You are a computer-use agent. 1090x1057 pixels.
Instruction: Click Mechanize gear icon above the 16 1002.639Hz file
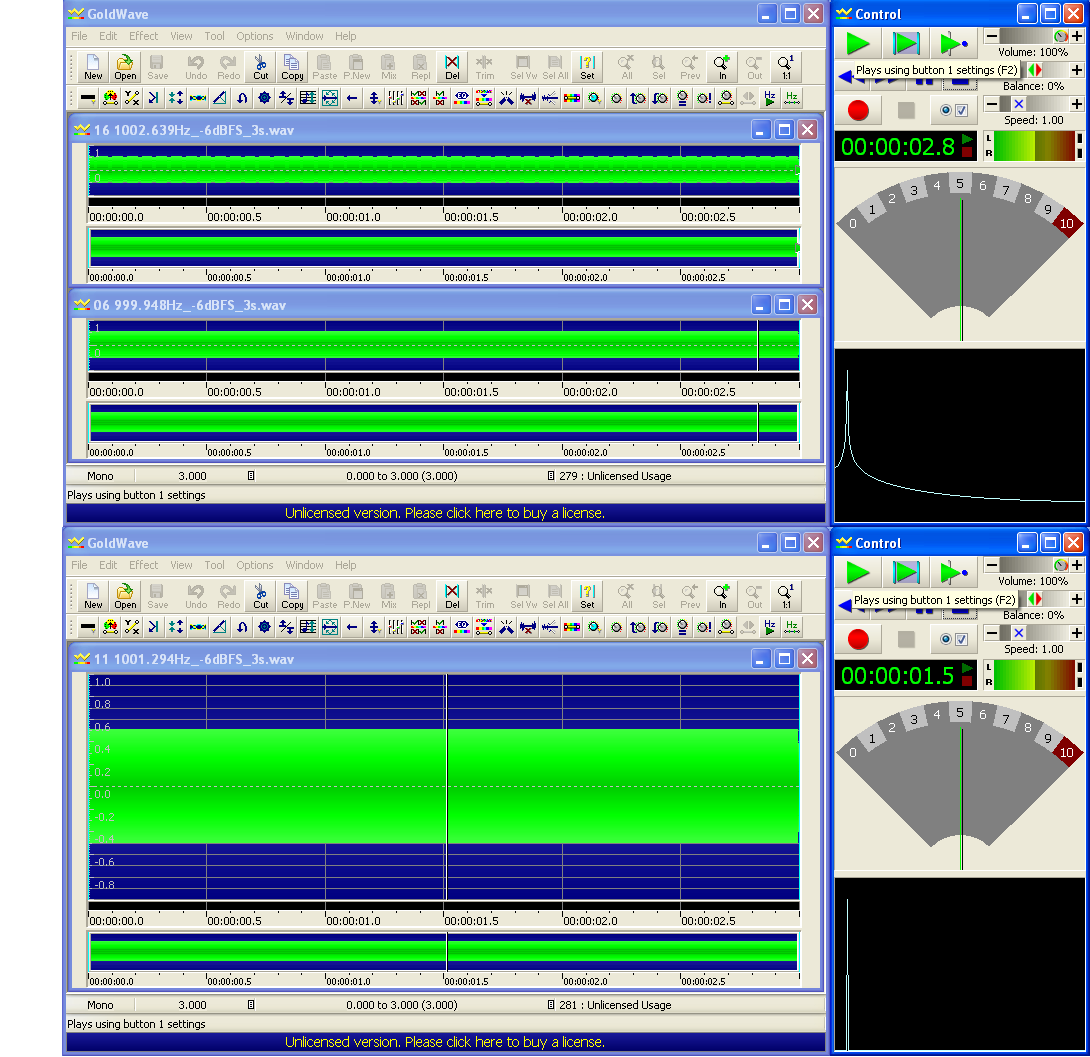pyautogui.click(x=264, y=99)
